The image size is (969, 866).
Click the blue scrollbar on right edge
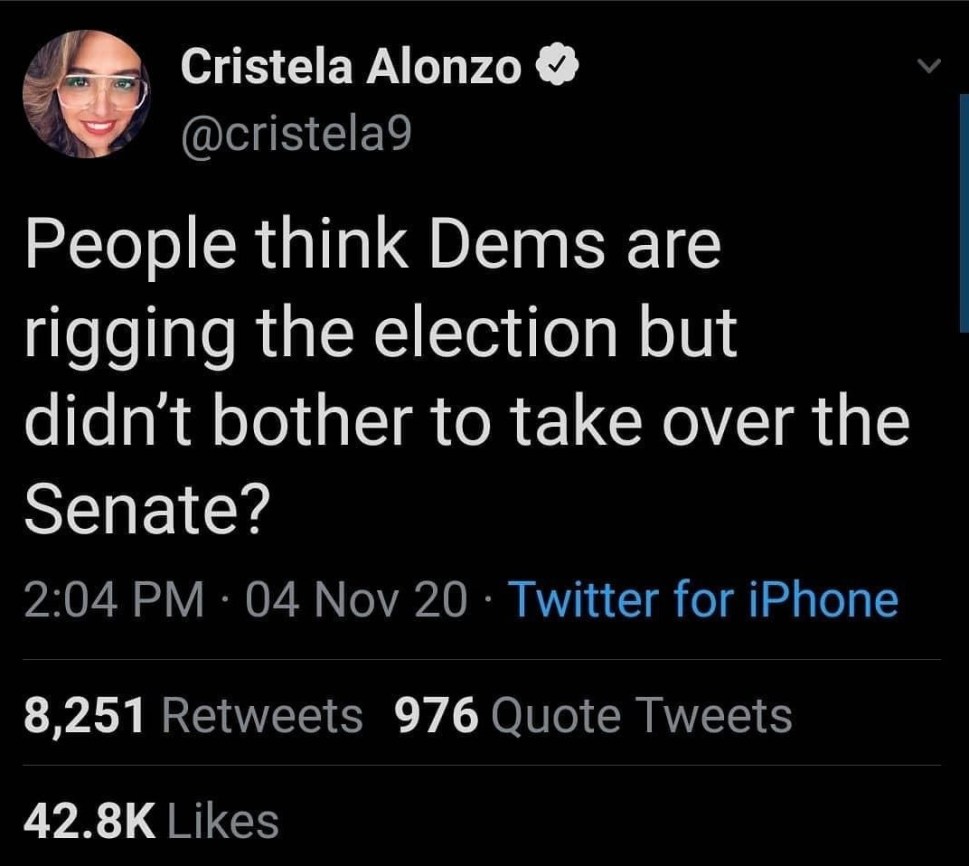point(964,210)
